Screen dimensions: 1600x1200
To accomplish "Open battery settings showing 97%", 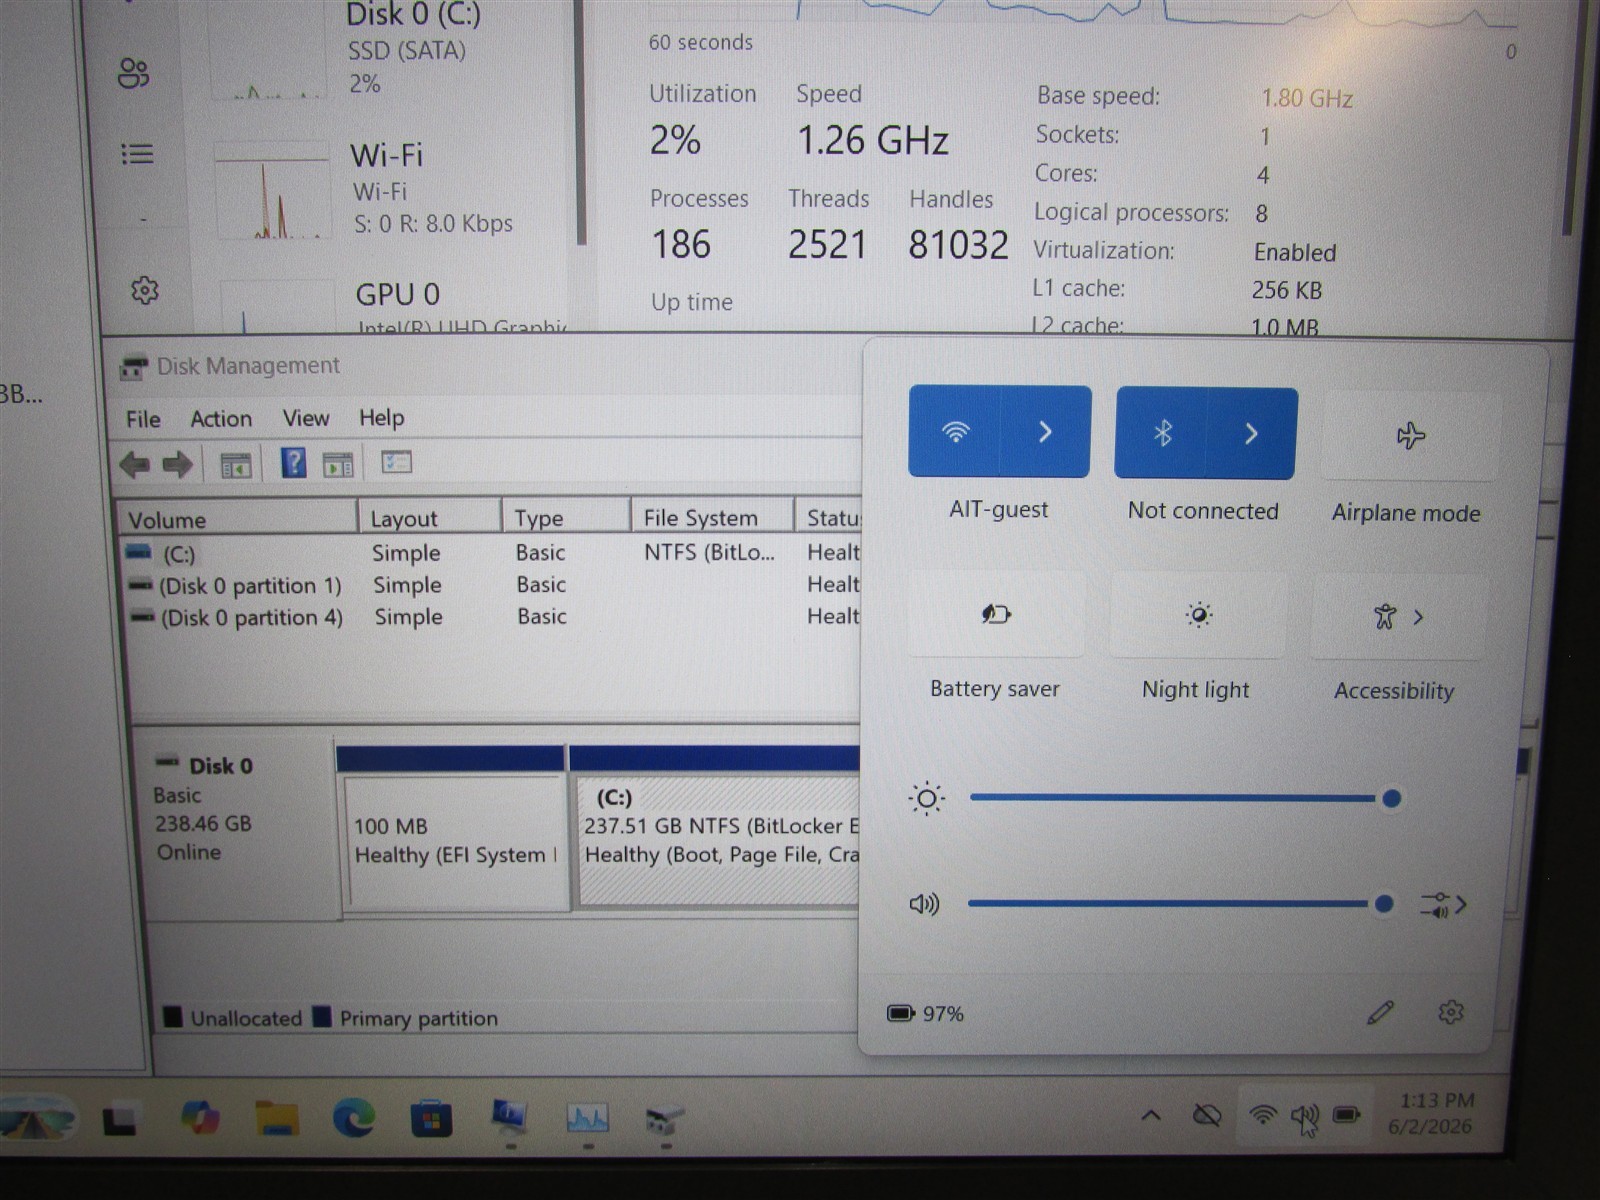I will (925, 1014).
